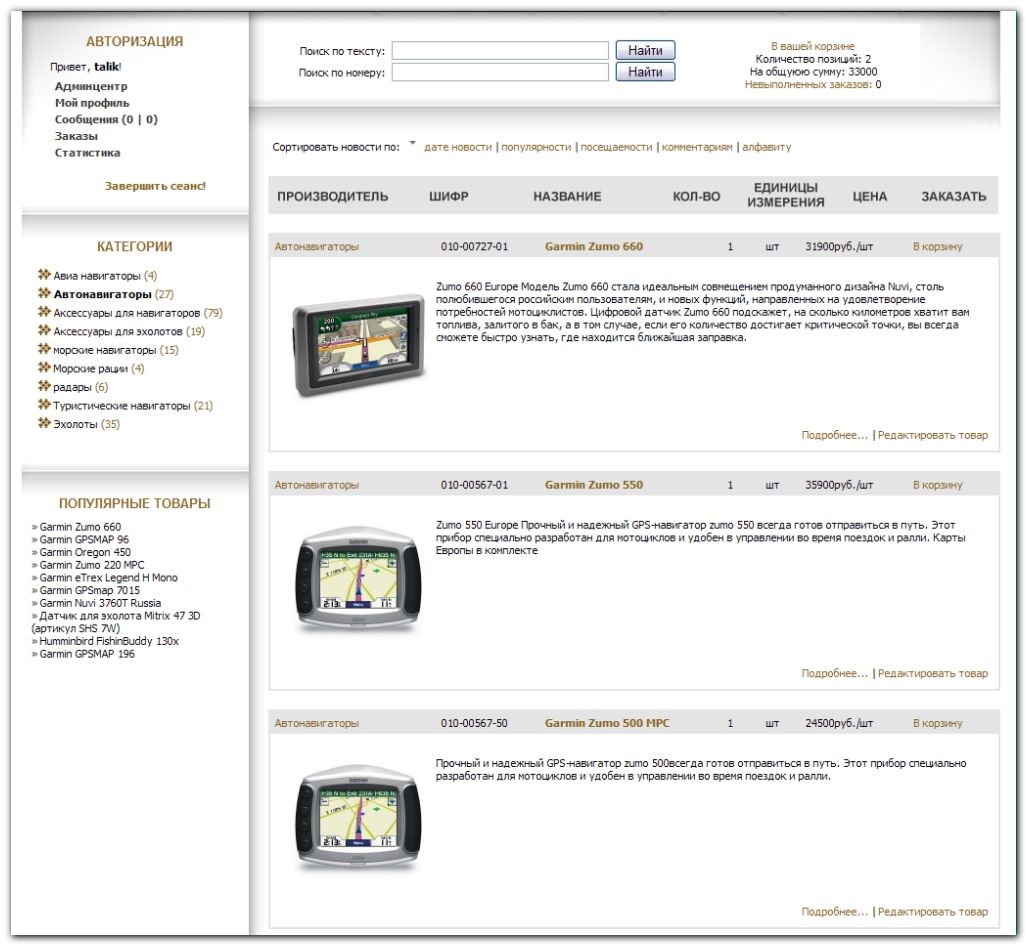Viewport: 1027px width, 946px height.
Task: Click Завершить сеанс! to log out
Action: [155, 186]
